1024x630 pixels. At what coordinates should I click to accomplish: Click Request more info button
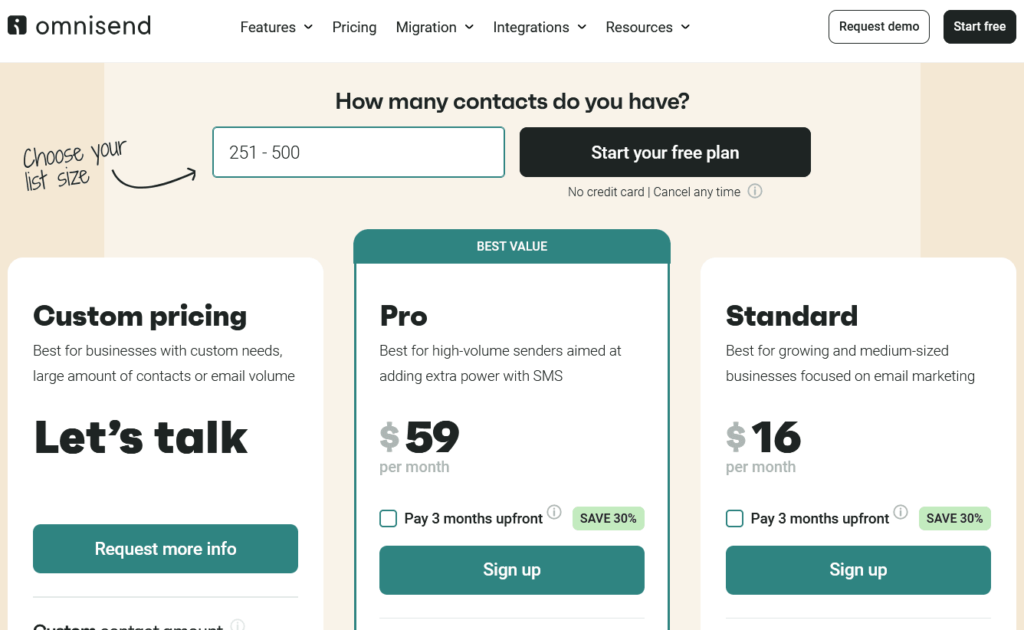point(165,548)
